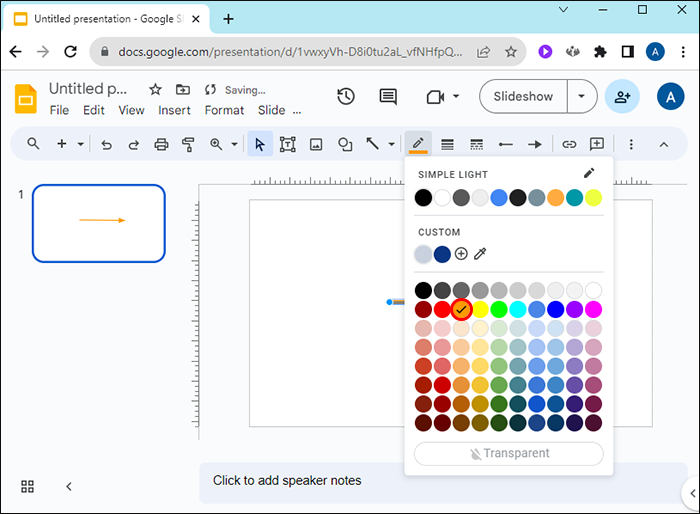Collapse the filmstrip panel arrow
700x514 pixels.
tap(69, 486)
